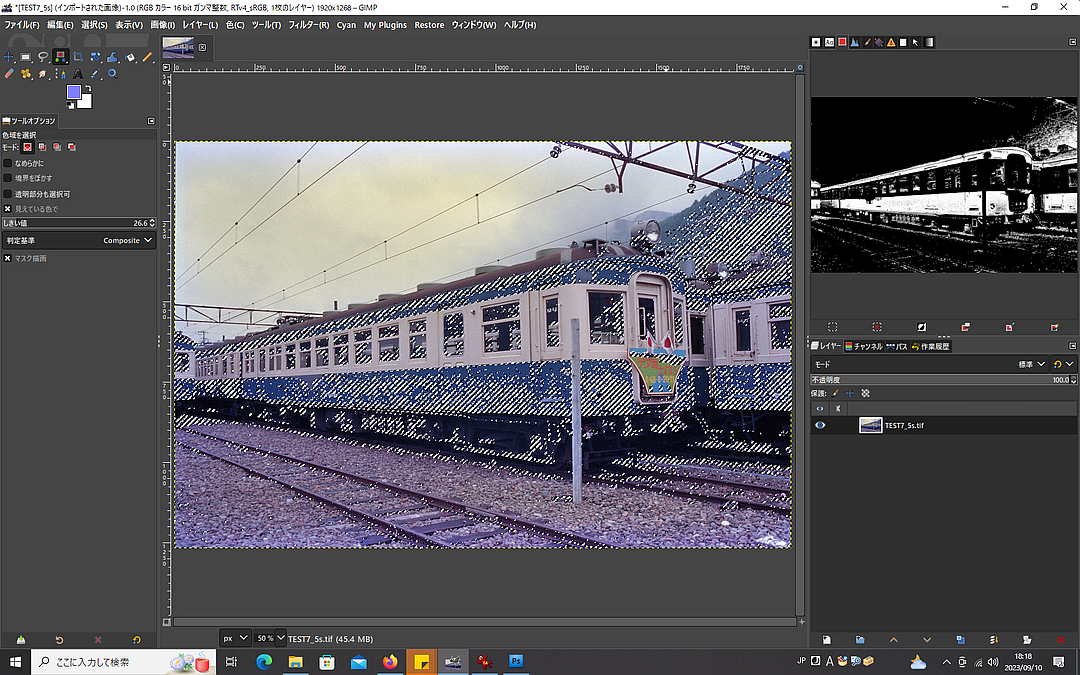Screen dimensions: 1080x675
Task: Open the 選択(S) menu
Action: click(94, 25)
